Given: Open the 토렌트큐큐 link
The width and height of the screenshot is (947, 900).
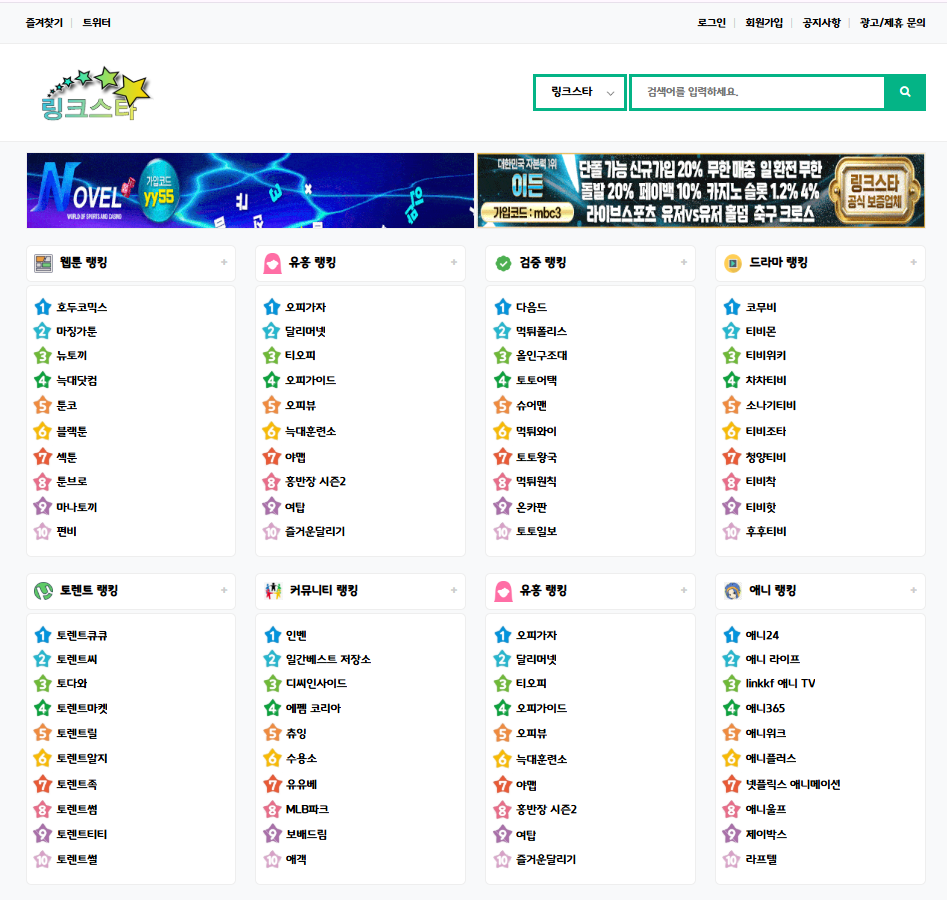Looking at the screenshot, I should (82, 635).
